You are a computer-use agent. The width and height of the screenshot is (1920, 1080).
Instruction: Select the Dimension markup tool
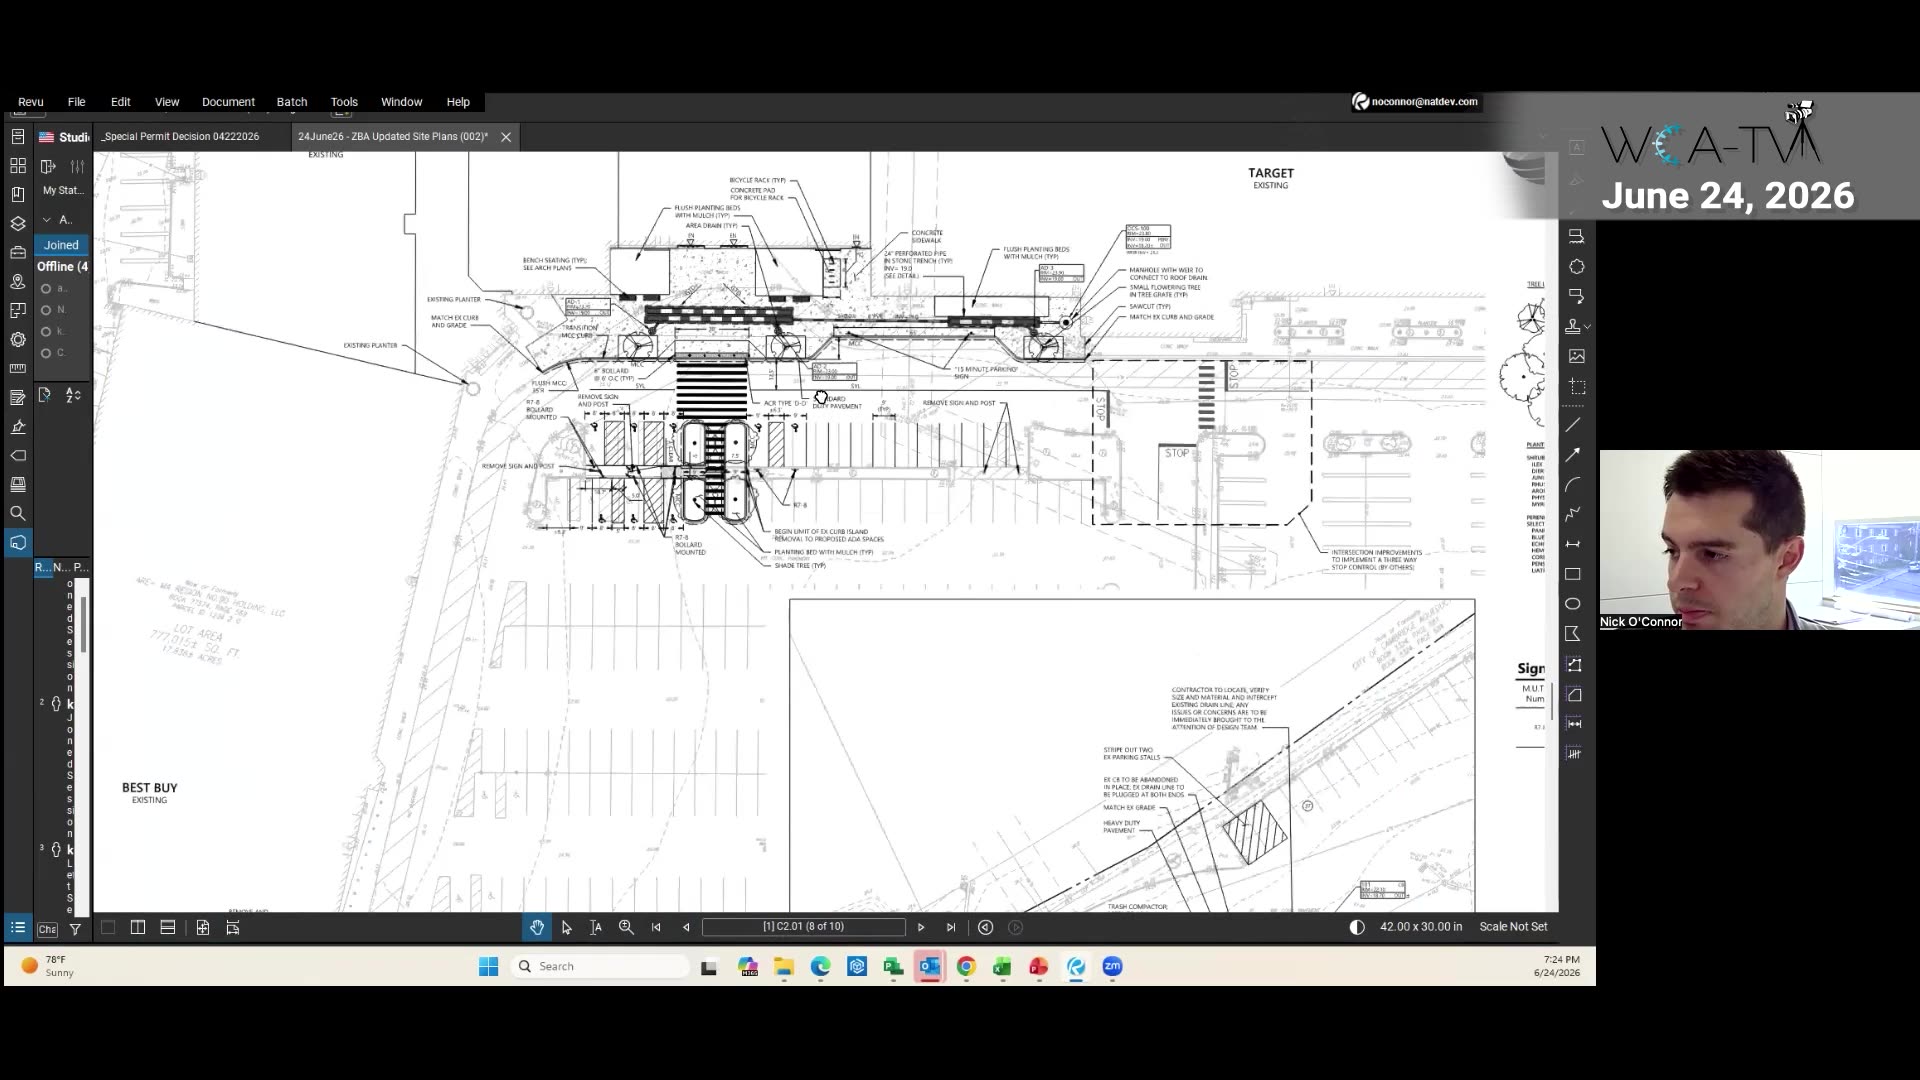1573,544
